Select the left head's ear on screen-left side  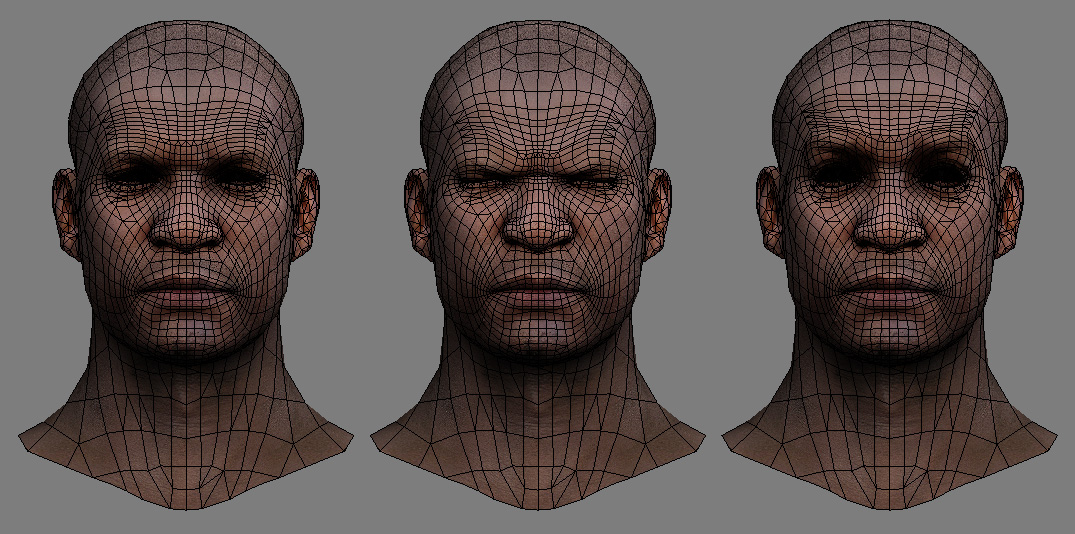click(x=63, y=208)
